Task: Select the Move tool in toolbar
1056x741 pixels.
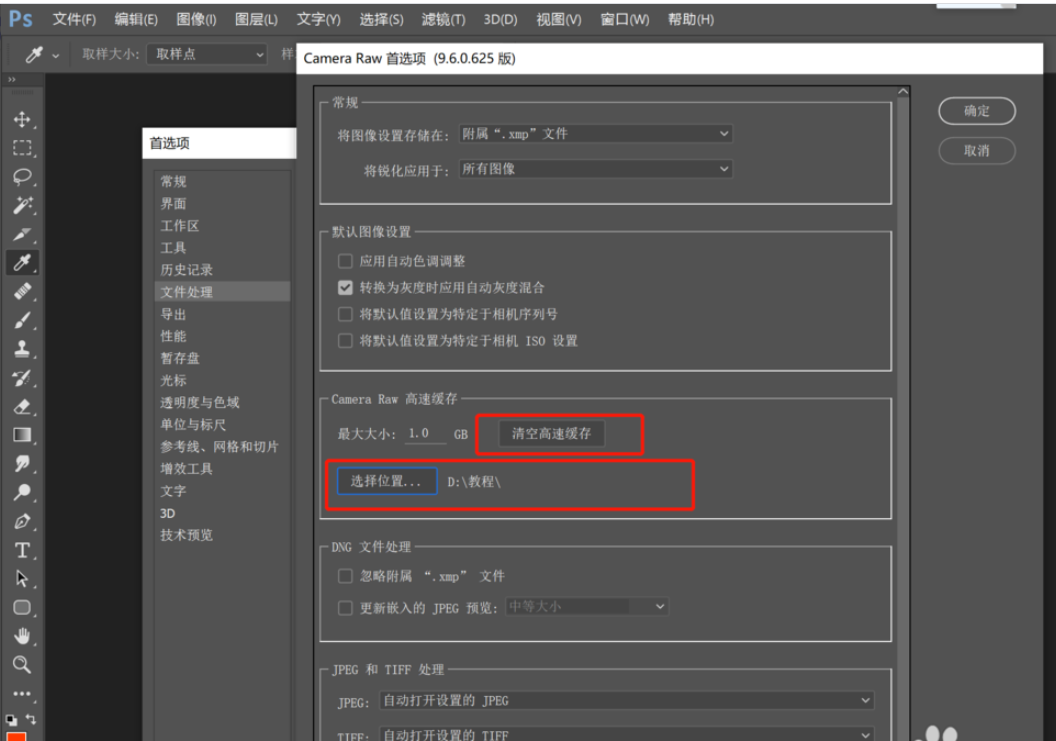Action: click(22, 120)
